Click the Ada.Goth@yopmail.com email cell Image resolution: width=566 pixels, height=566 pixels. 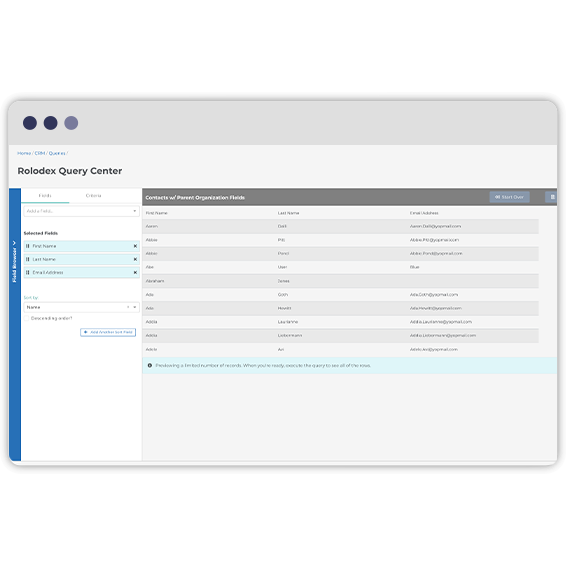(x=434, y=295)
